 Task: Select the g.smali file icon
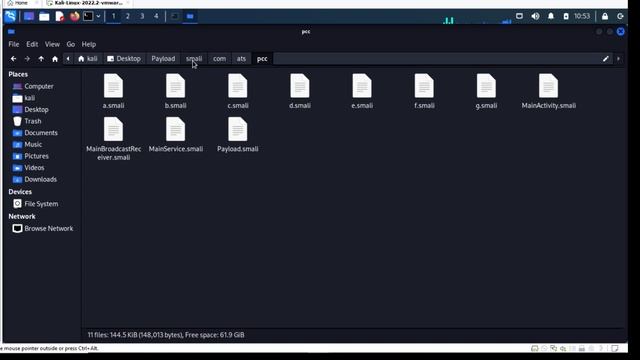(486, 86)
